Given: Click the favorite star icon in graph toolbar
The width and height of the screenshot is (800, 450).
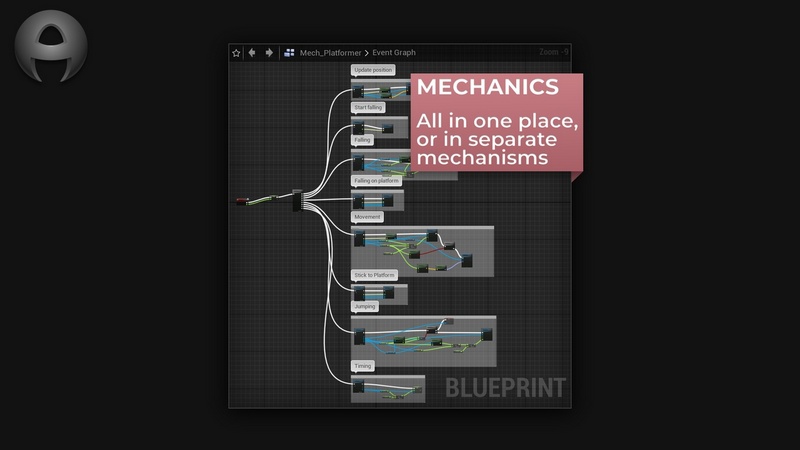Looking at the screenshot, I should (237, 52).
